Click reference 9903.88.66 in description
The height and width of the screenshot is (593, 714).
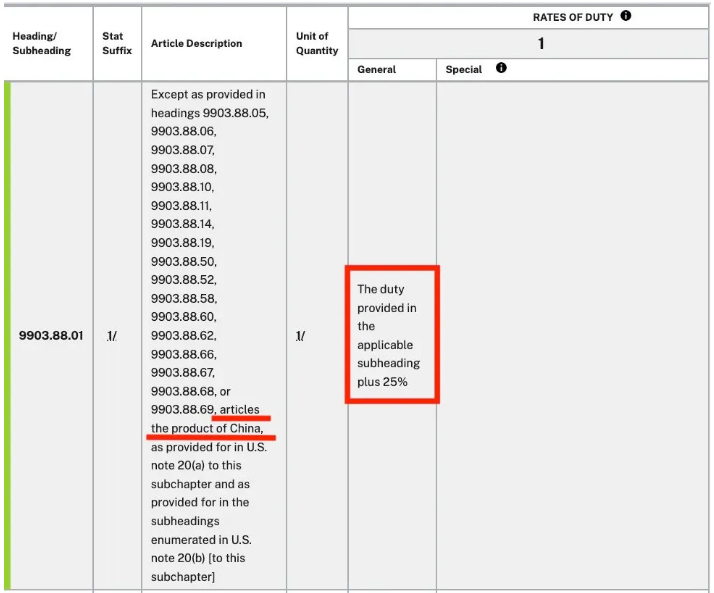(x=183, y=354)
